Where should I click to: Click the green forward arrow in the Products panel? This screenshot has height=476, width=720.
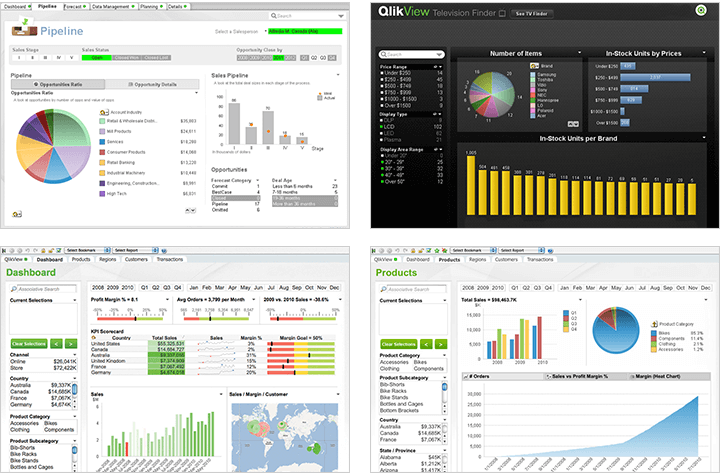(440, 344)
